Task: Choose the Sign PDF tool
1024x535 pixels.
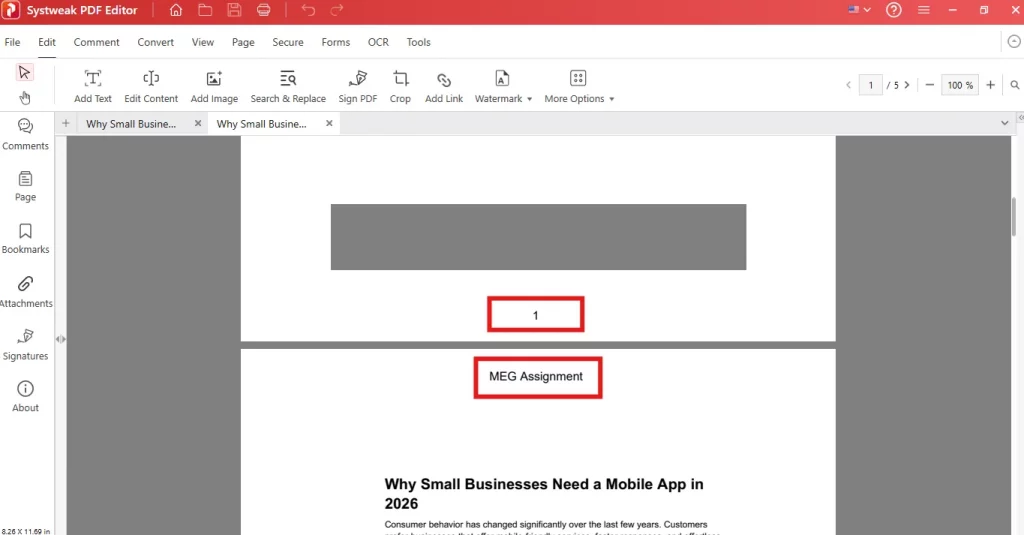Action: coord(358,87)
